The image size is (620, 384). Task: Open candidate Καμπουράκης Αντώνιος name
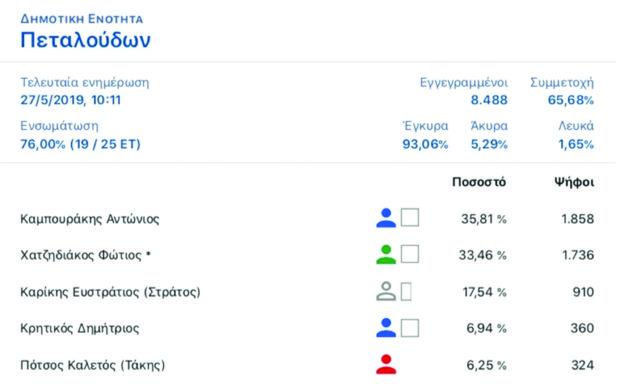pyautogui.click(x=90, y=219)
